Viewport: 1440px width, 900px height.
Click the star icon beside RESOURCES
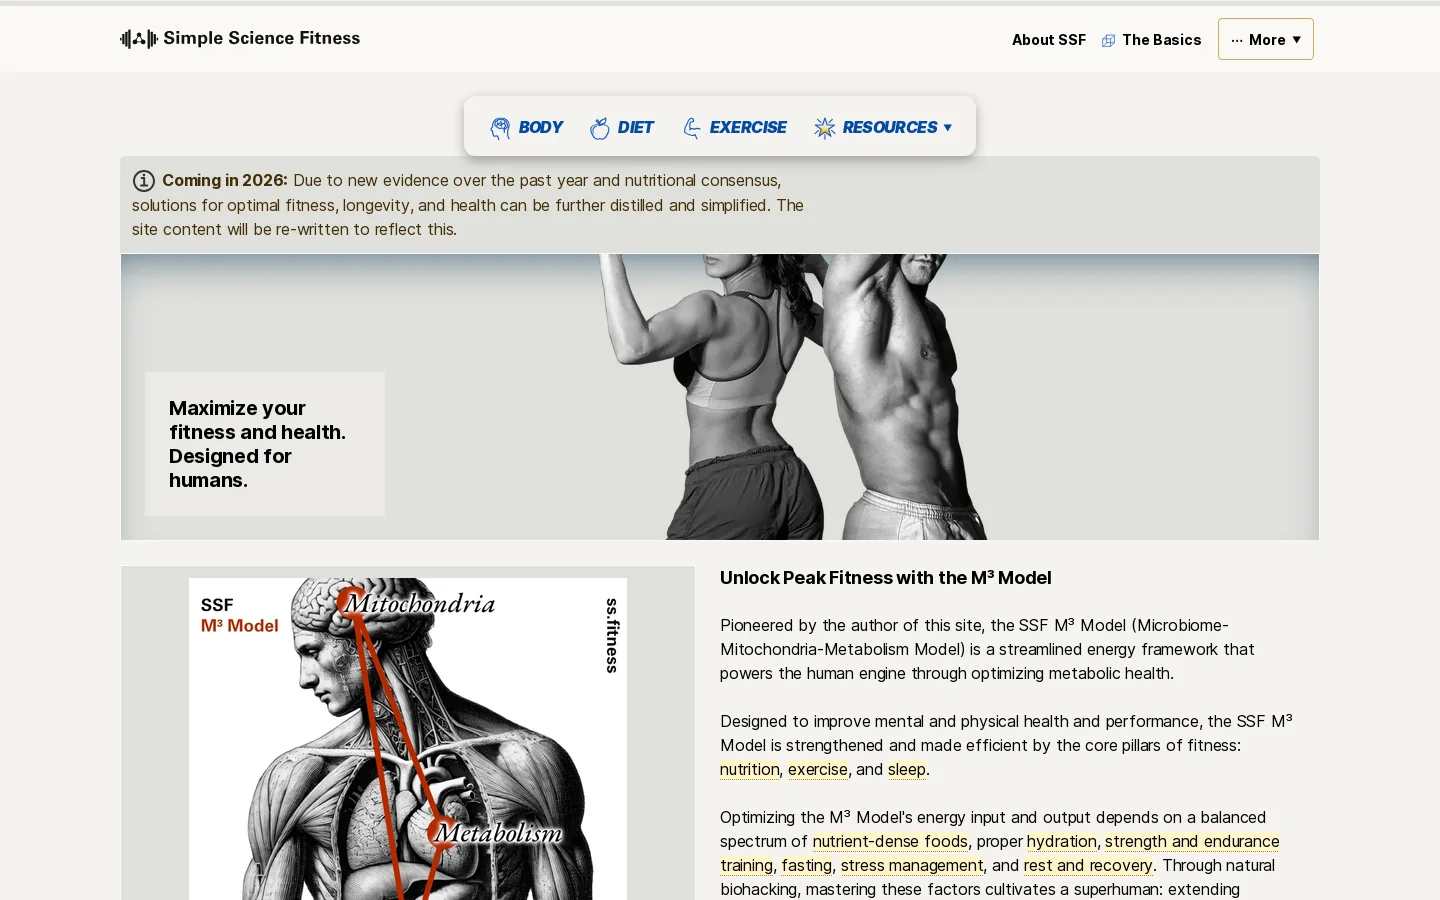tap(824, 128)
